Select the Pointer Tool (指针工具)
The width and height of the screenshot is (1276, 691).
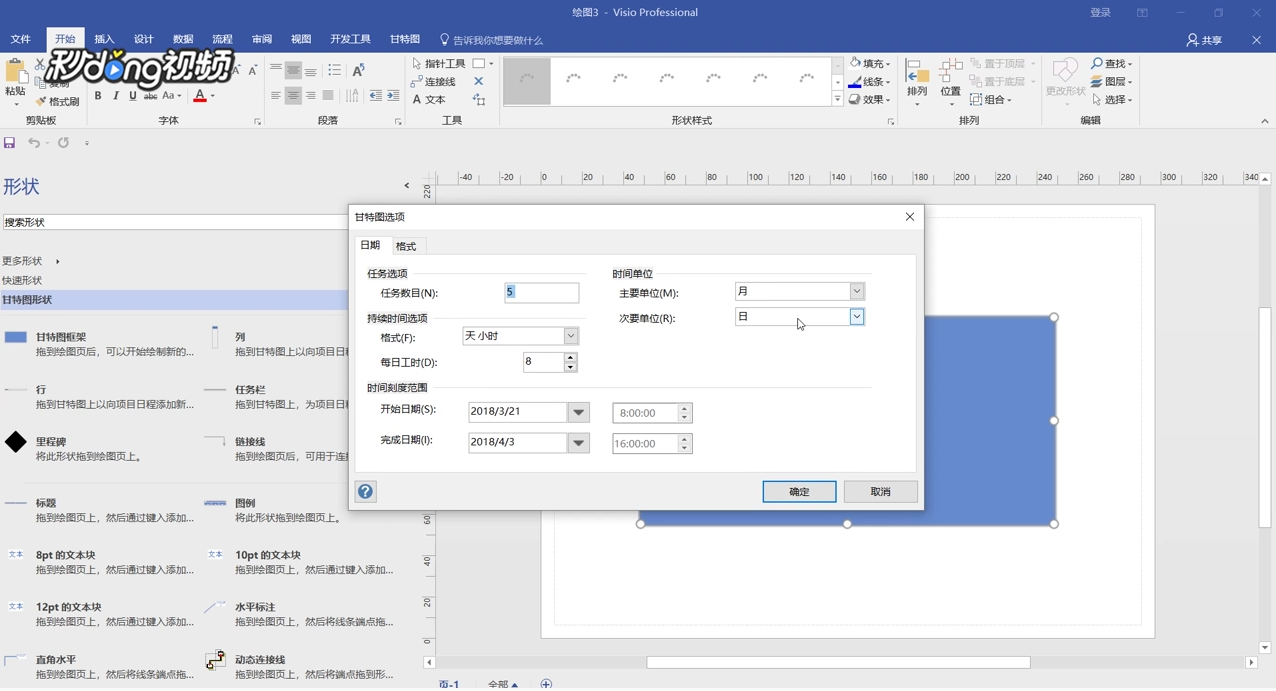click(438, 63)
